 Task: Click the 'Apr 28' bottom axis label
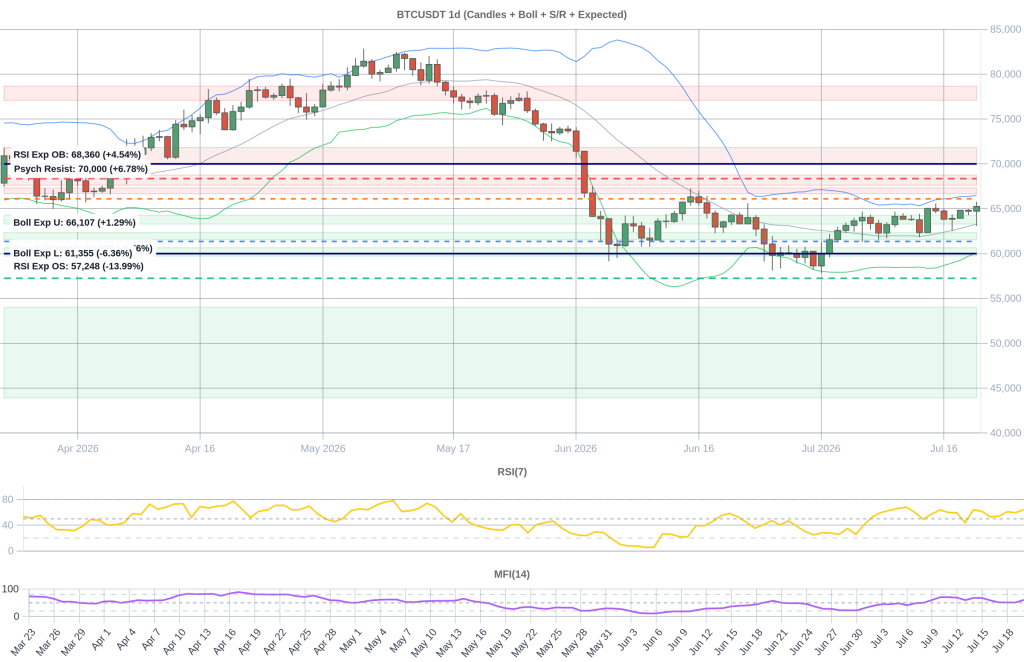click(324, 642)
